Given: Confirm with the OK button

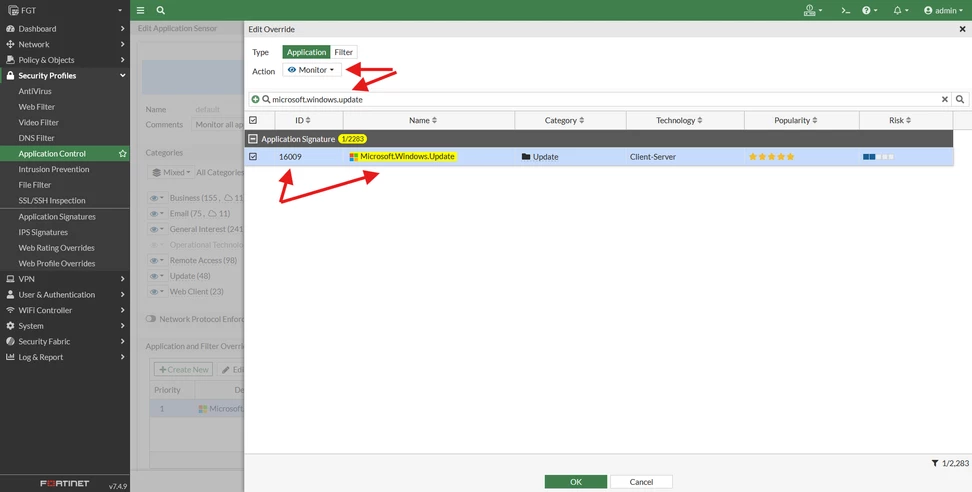Looking at the screenshot, I should (x=576, y=481).
